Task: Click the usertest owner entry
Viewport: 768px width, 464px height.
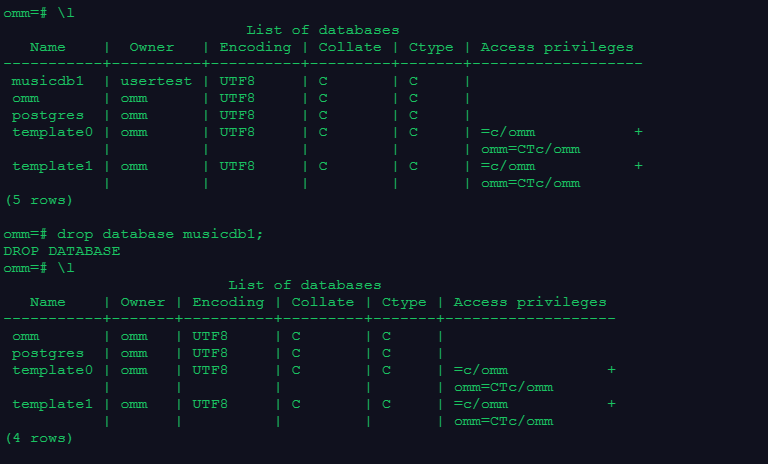Action: click(156, 81)
